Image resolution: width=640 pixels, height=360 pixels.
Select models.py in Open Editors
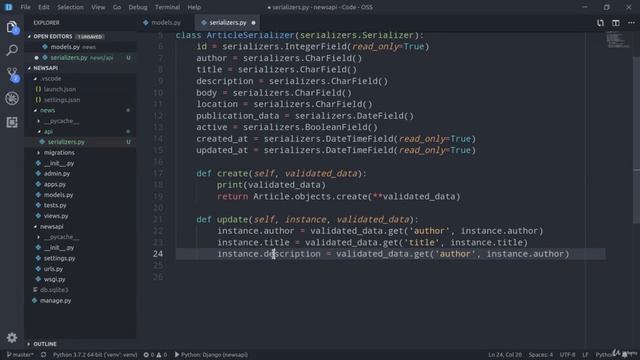coord(80,47)
